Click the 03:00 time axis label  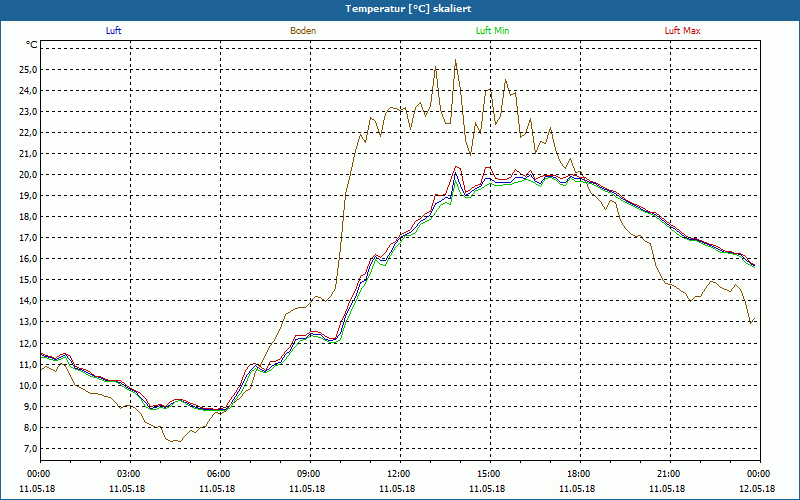[128, 473]
